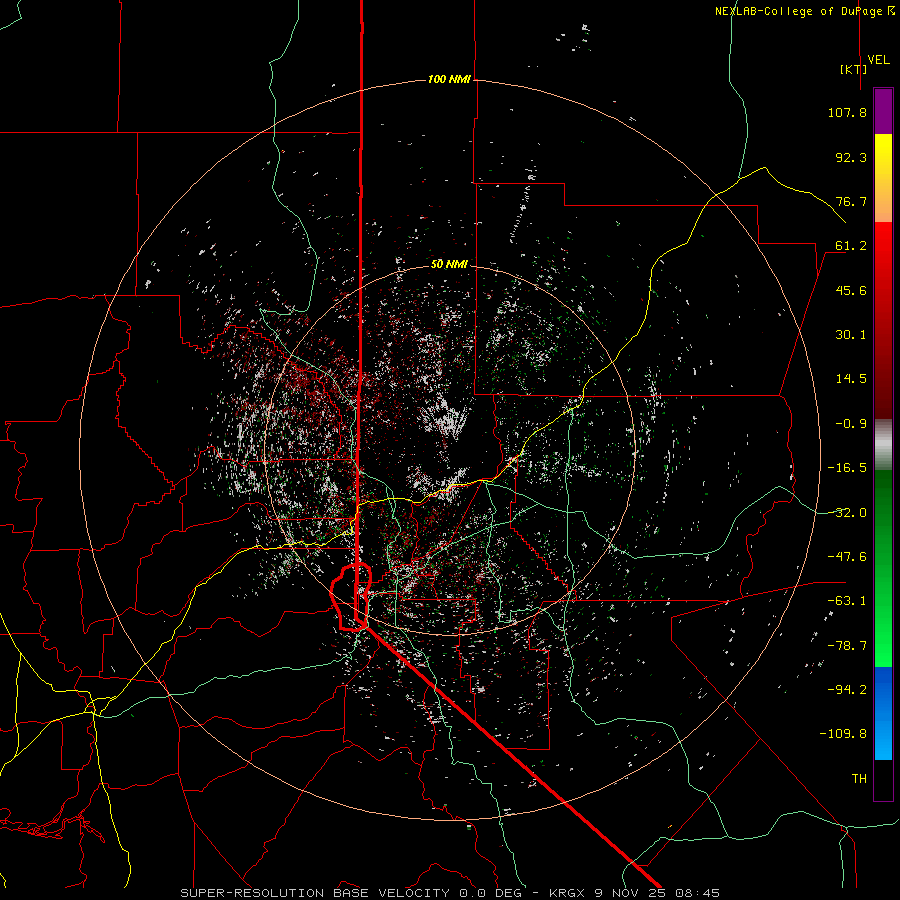Screen dimensions: 900x900
Task: Click the gray near-zero segment of color bar
Action: [x=883, y=445]
